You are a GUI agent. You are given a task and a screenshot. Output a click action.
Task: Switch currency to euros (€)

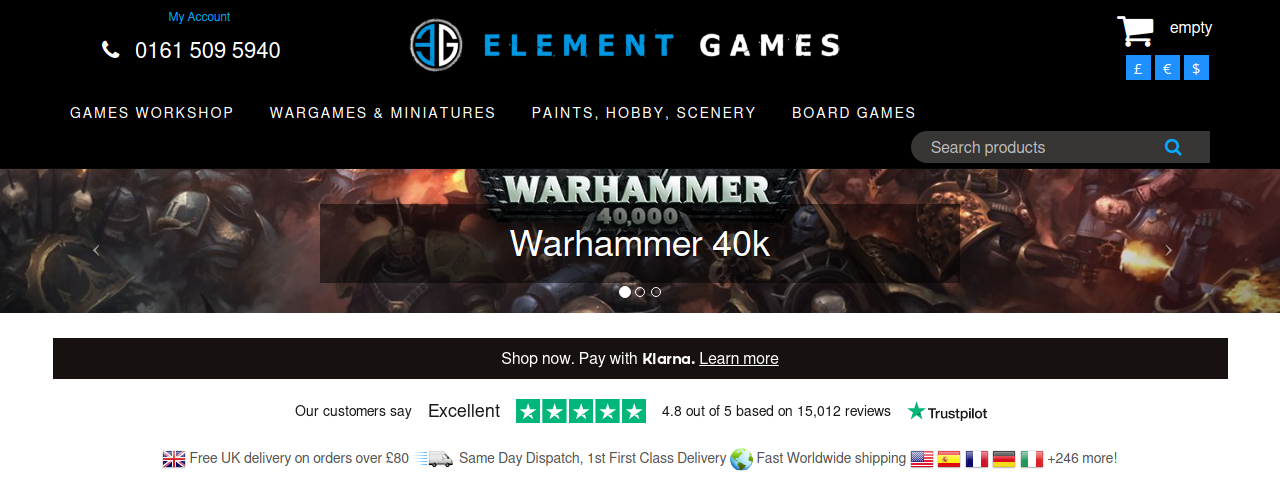[x=1167, y=68]
